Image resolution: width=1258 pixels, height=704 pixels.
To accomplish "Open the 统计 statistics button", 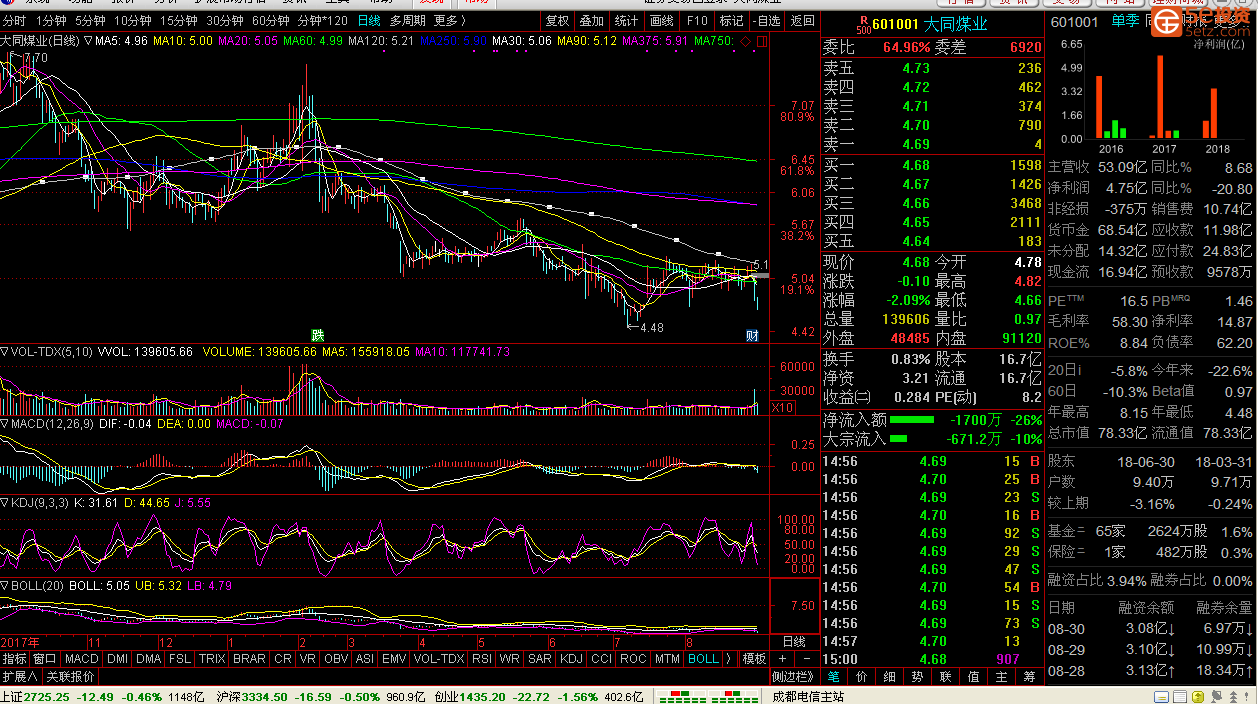I will (626, 21).
